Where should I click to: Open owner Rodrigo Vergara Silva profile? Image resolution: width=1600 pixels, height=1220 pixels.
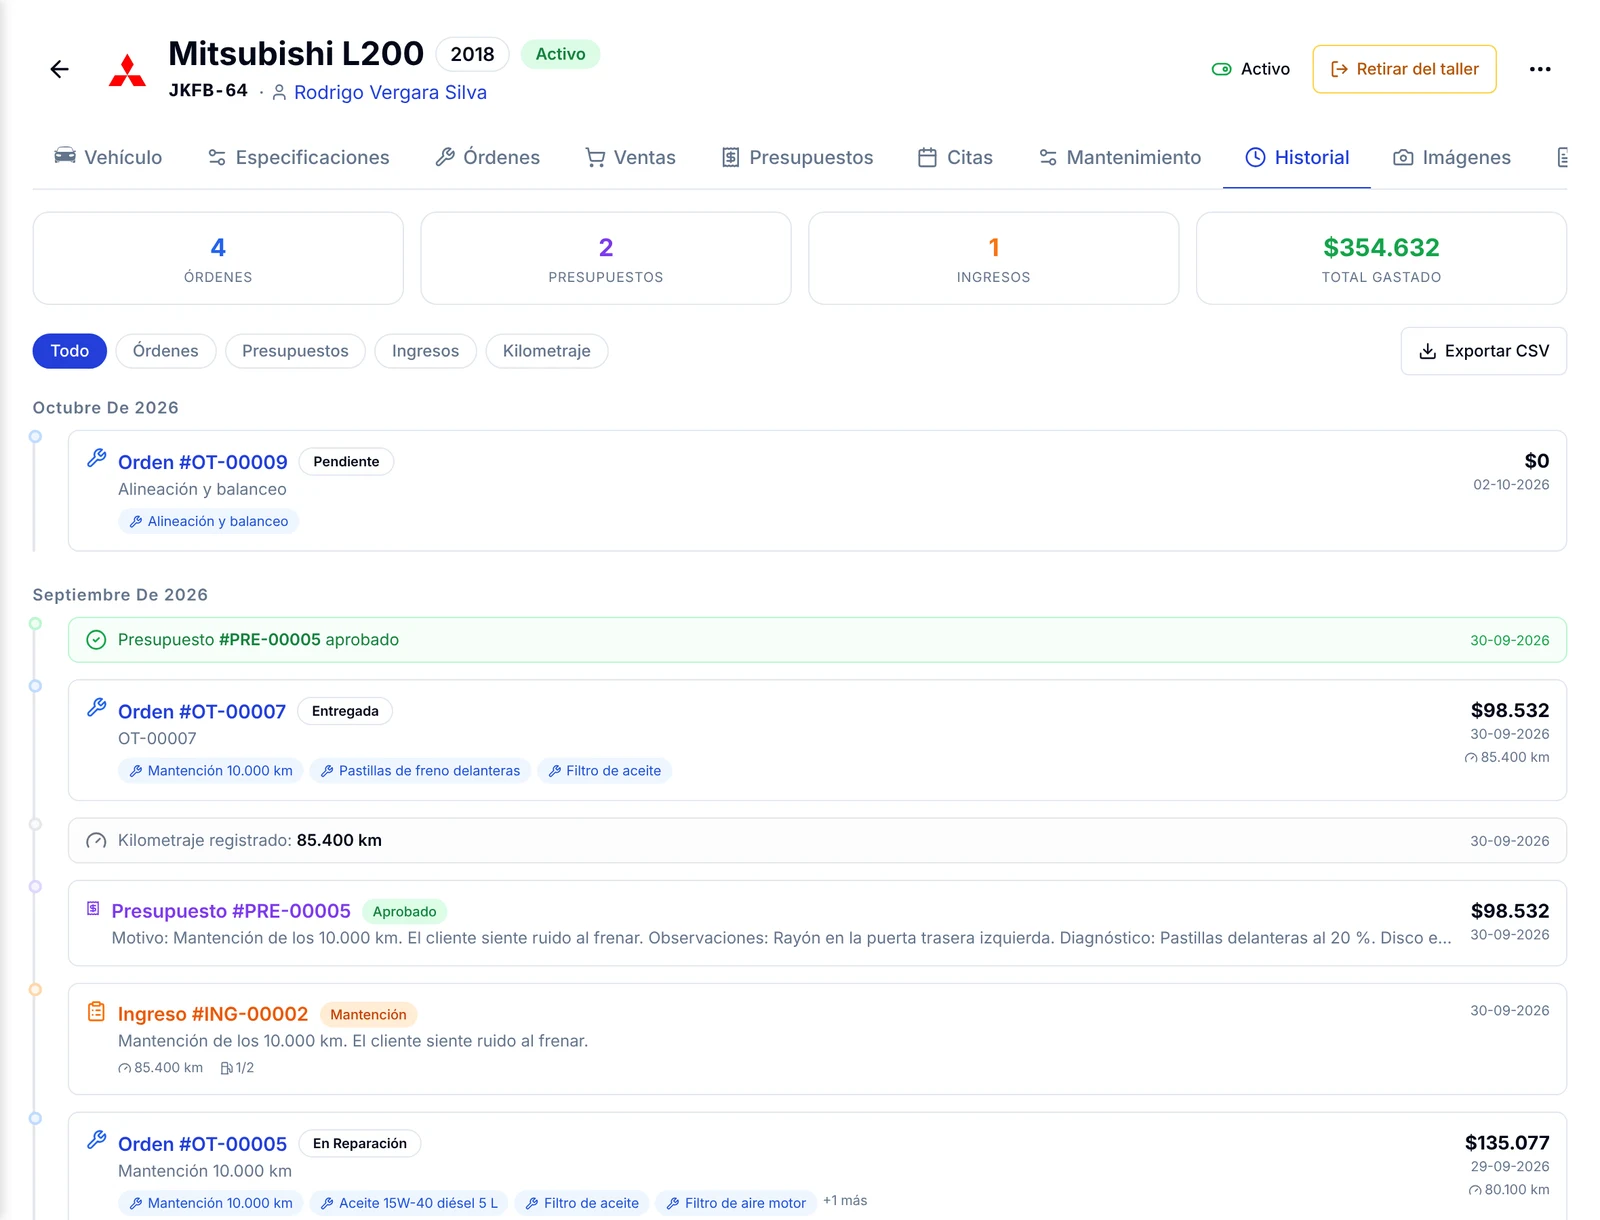(x=390, y=92)
